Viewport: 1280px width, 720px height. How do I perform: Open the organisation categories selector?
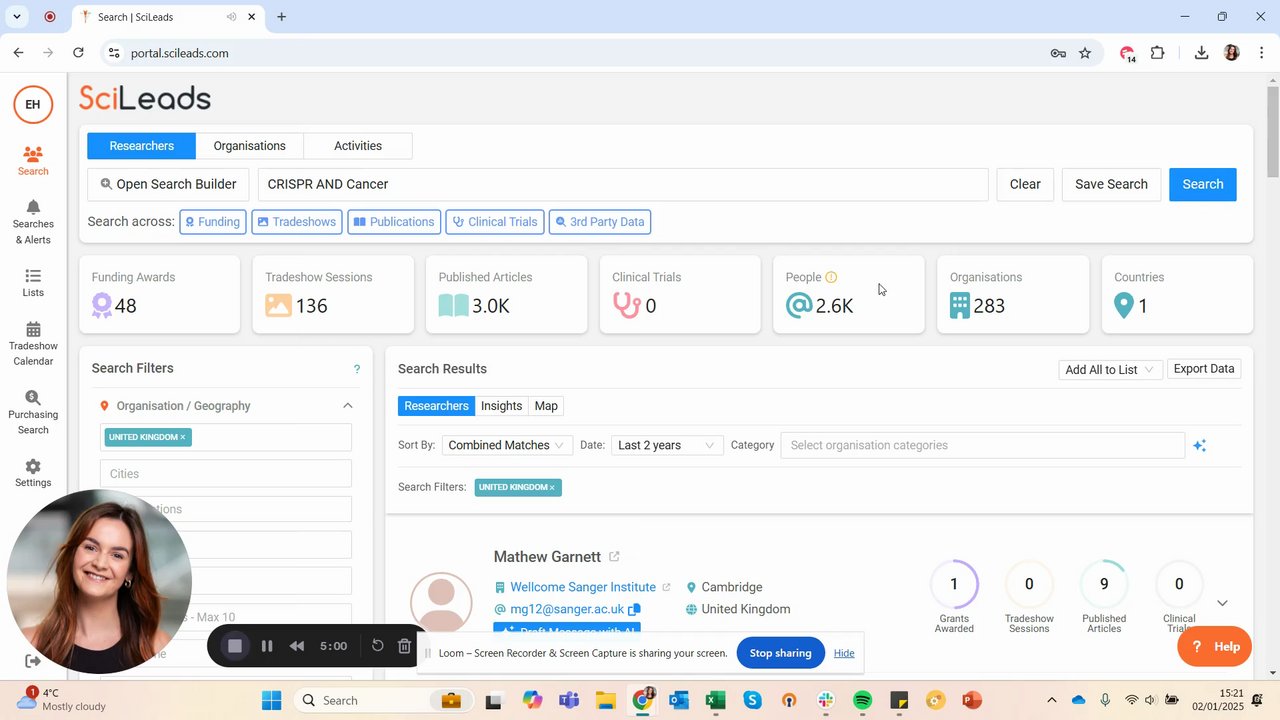click(x=983, y=445)
